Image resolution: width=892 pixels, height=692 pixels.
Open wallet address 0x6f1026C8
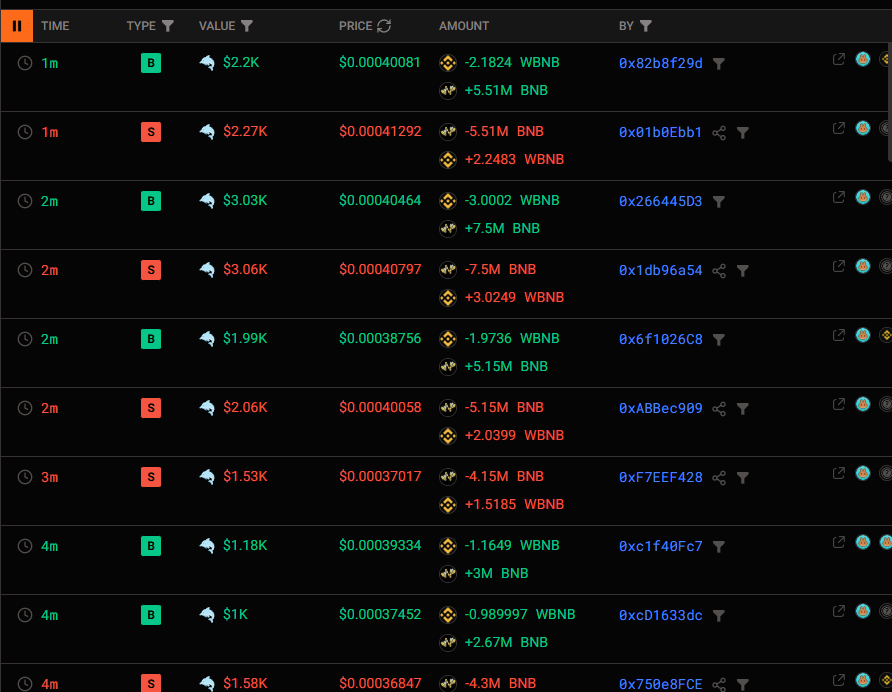(x=660, y=339)
